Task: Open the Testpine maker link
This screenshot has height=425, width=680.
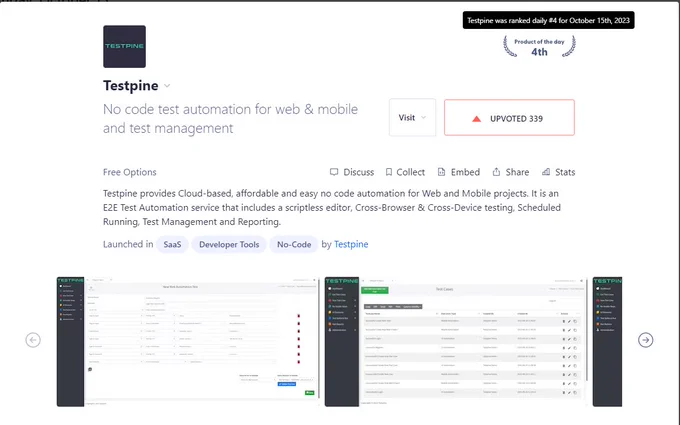Action: tap(351, 244)
